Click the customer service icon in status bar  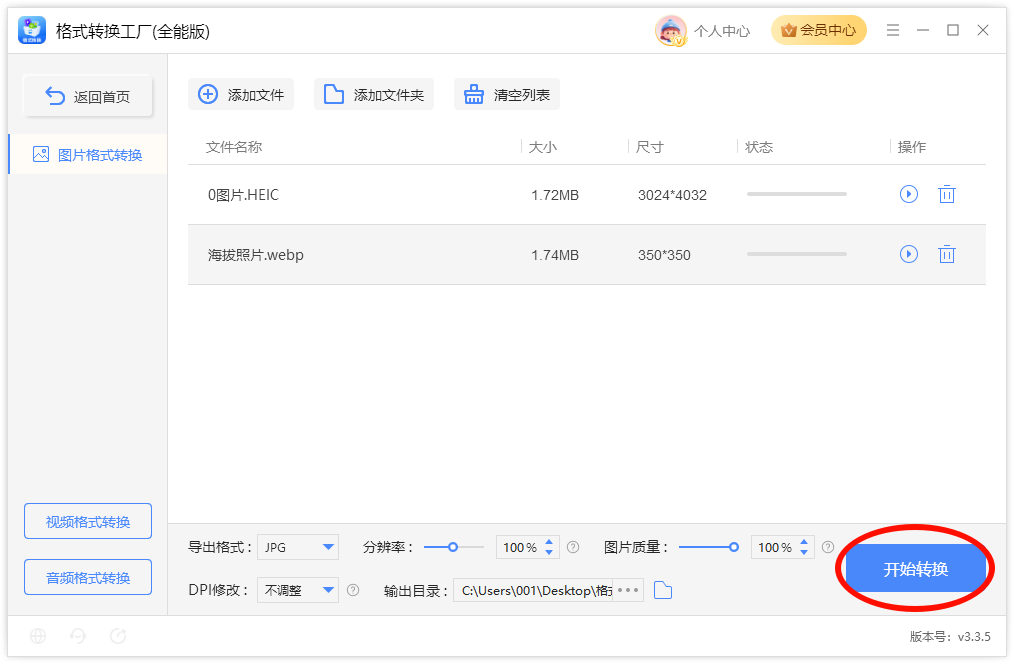78,636
